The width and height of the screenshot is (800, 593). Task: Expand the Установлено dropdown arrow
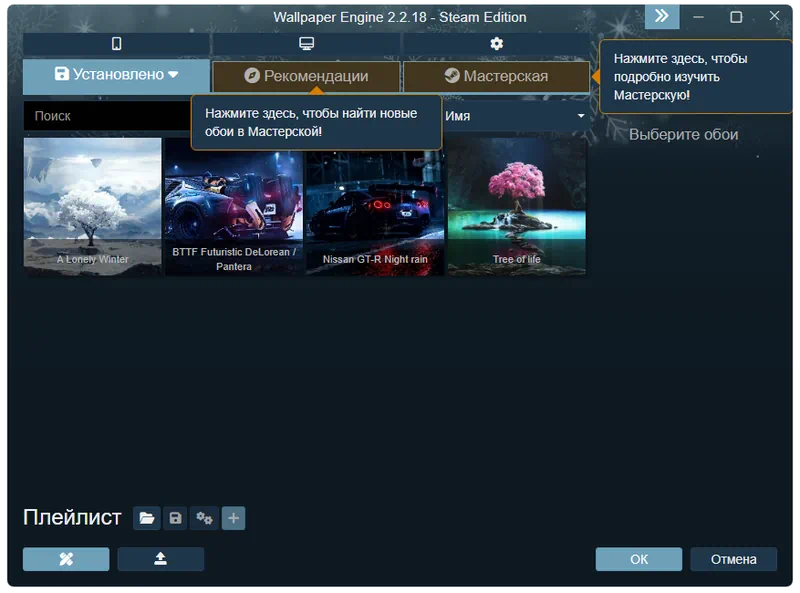click(173, 75)
